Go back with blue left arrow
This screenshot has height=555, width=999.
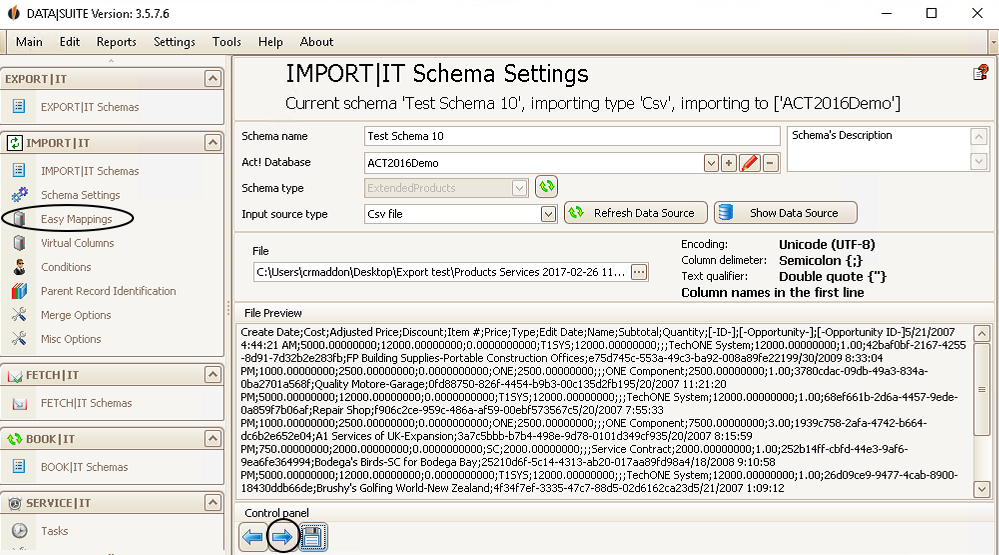pos(253,537)
